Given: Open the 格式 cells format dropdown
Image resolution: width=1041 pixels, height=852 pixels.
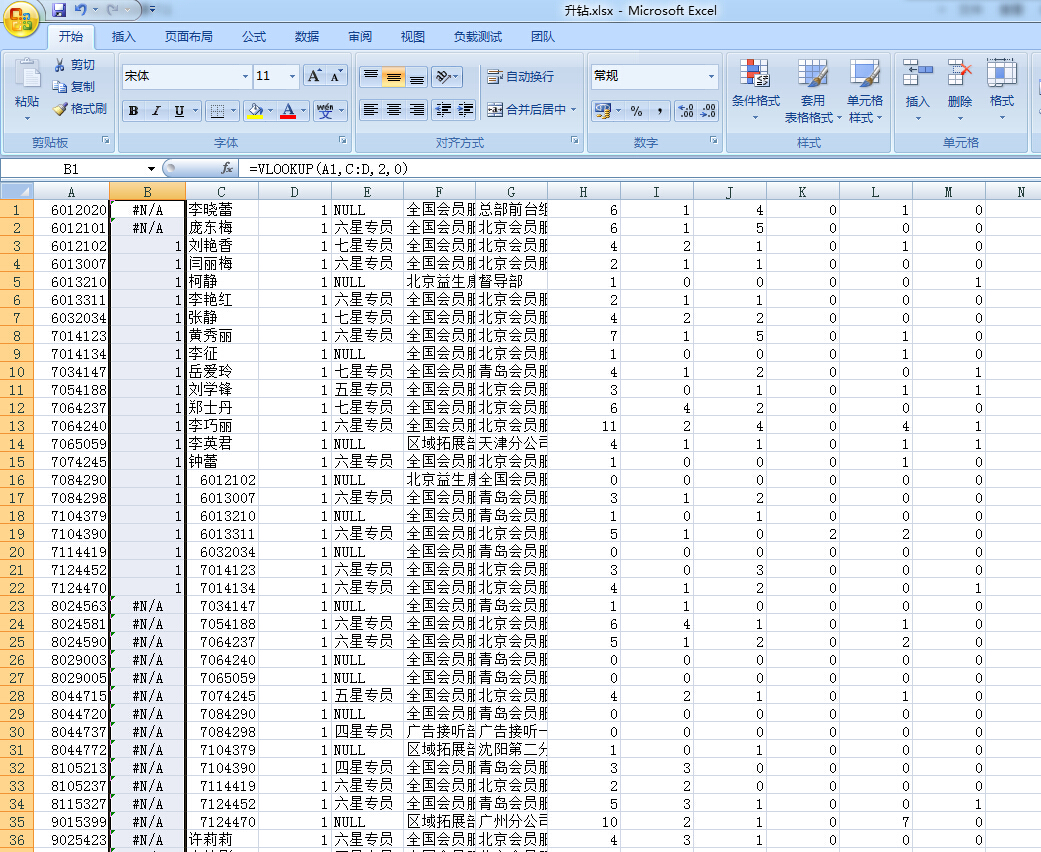Looking at the screenshot, I should tap(1001, 91).
